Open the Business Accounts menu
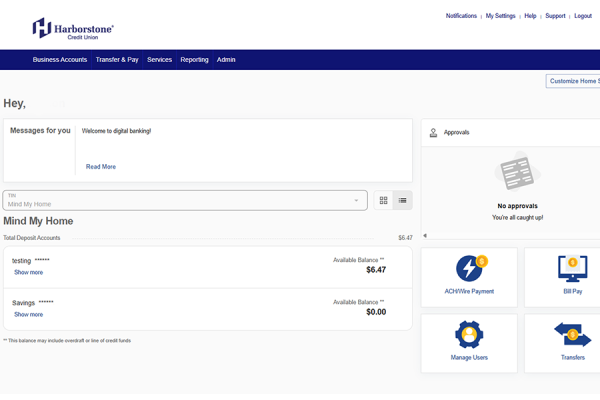Screen dimensions: 600x400 60,60
